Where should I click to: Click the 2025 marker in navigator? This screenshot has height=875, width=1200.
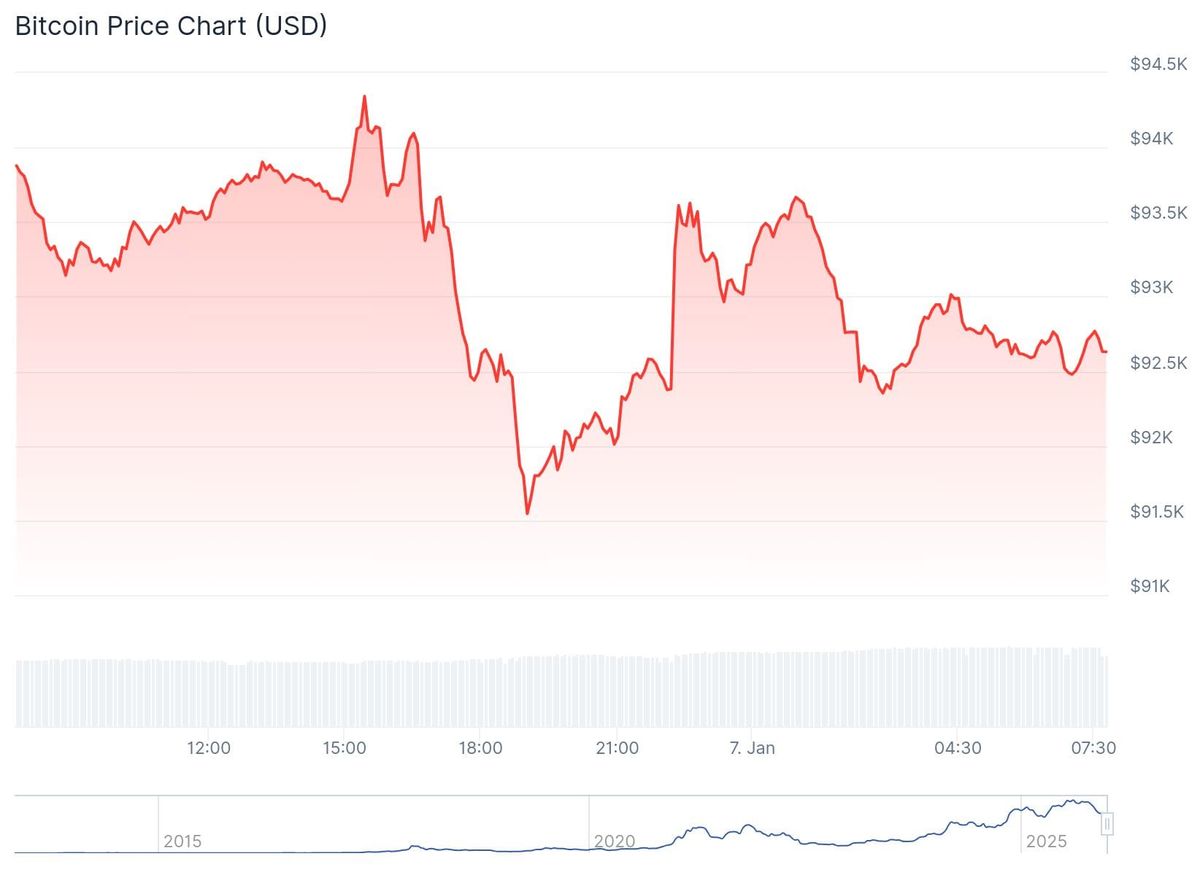click(1046, 841)
